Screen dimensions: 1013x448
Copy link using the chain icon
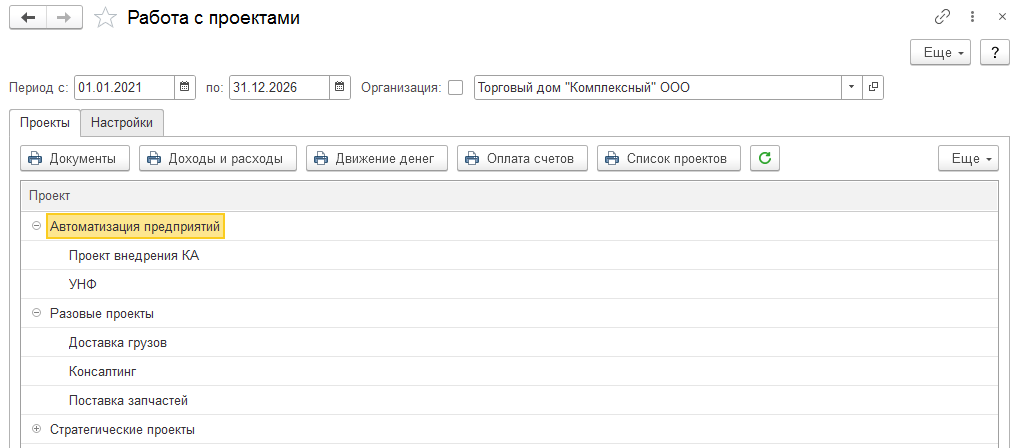pyautogui.click(x=943, y=17)
